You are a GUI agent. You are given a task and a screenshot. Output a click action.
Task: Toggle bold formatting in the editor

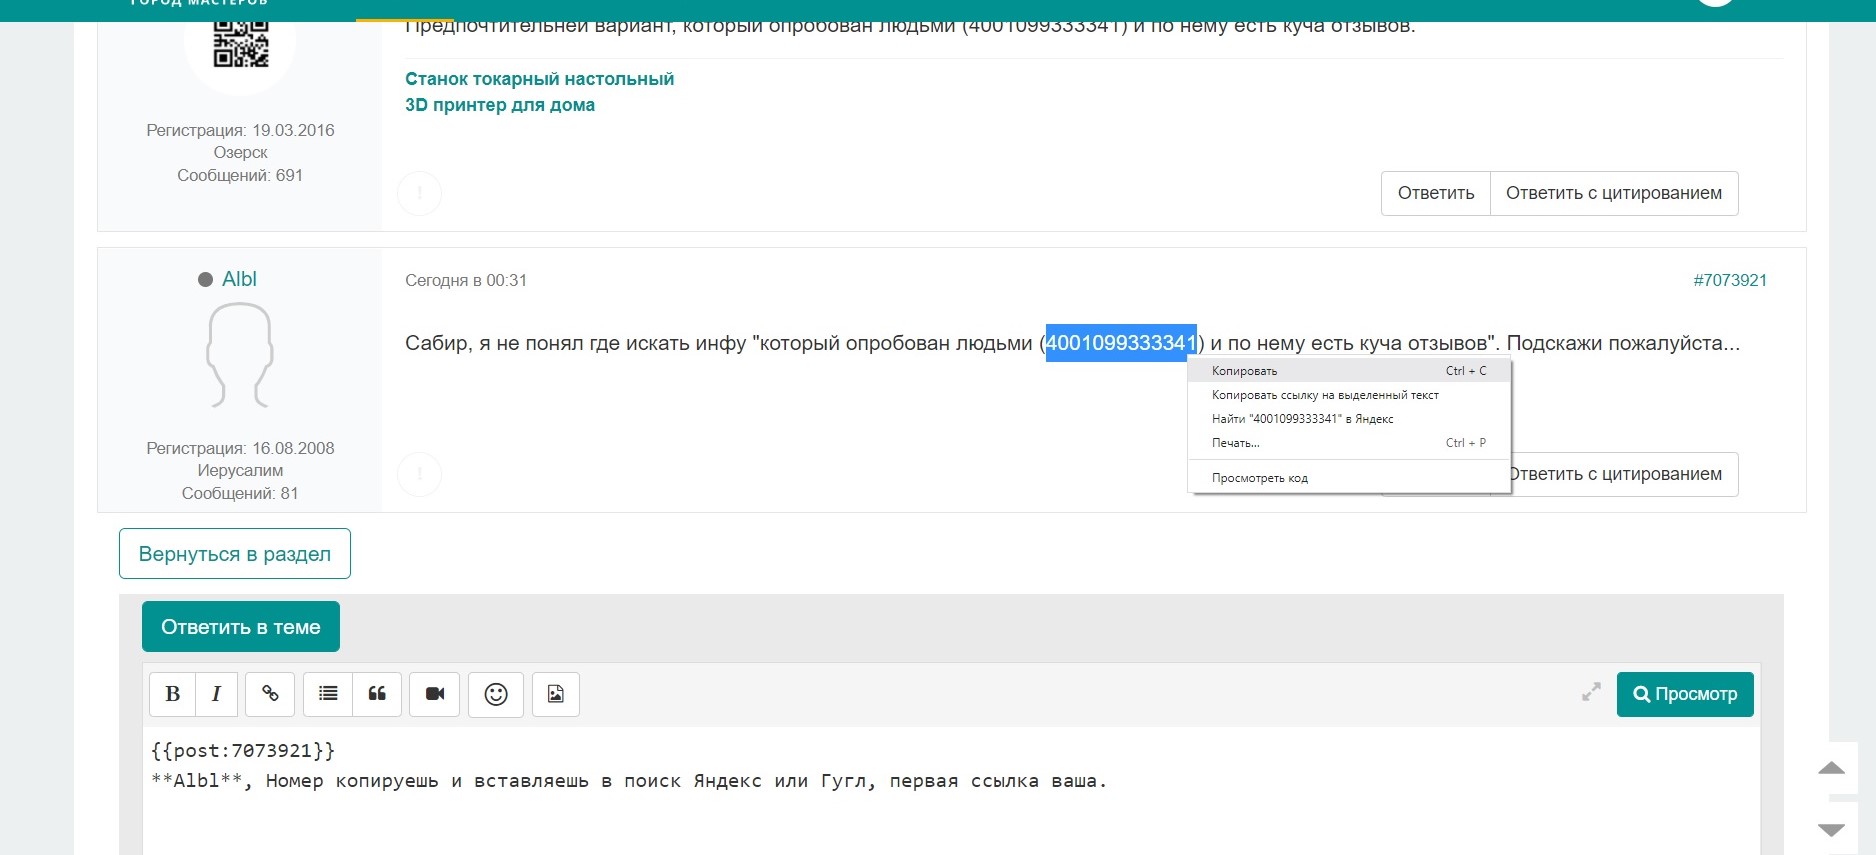pyautogui.click(x=173, y=694)
